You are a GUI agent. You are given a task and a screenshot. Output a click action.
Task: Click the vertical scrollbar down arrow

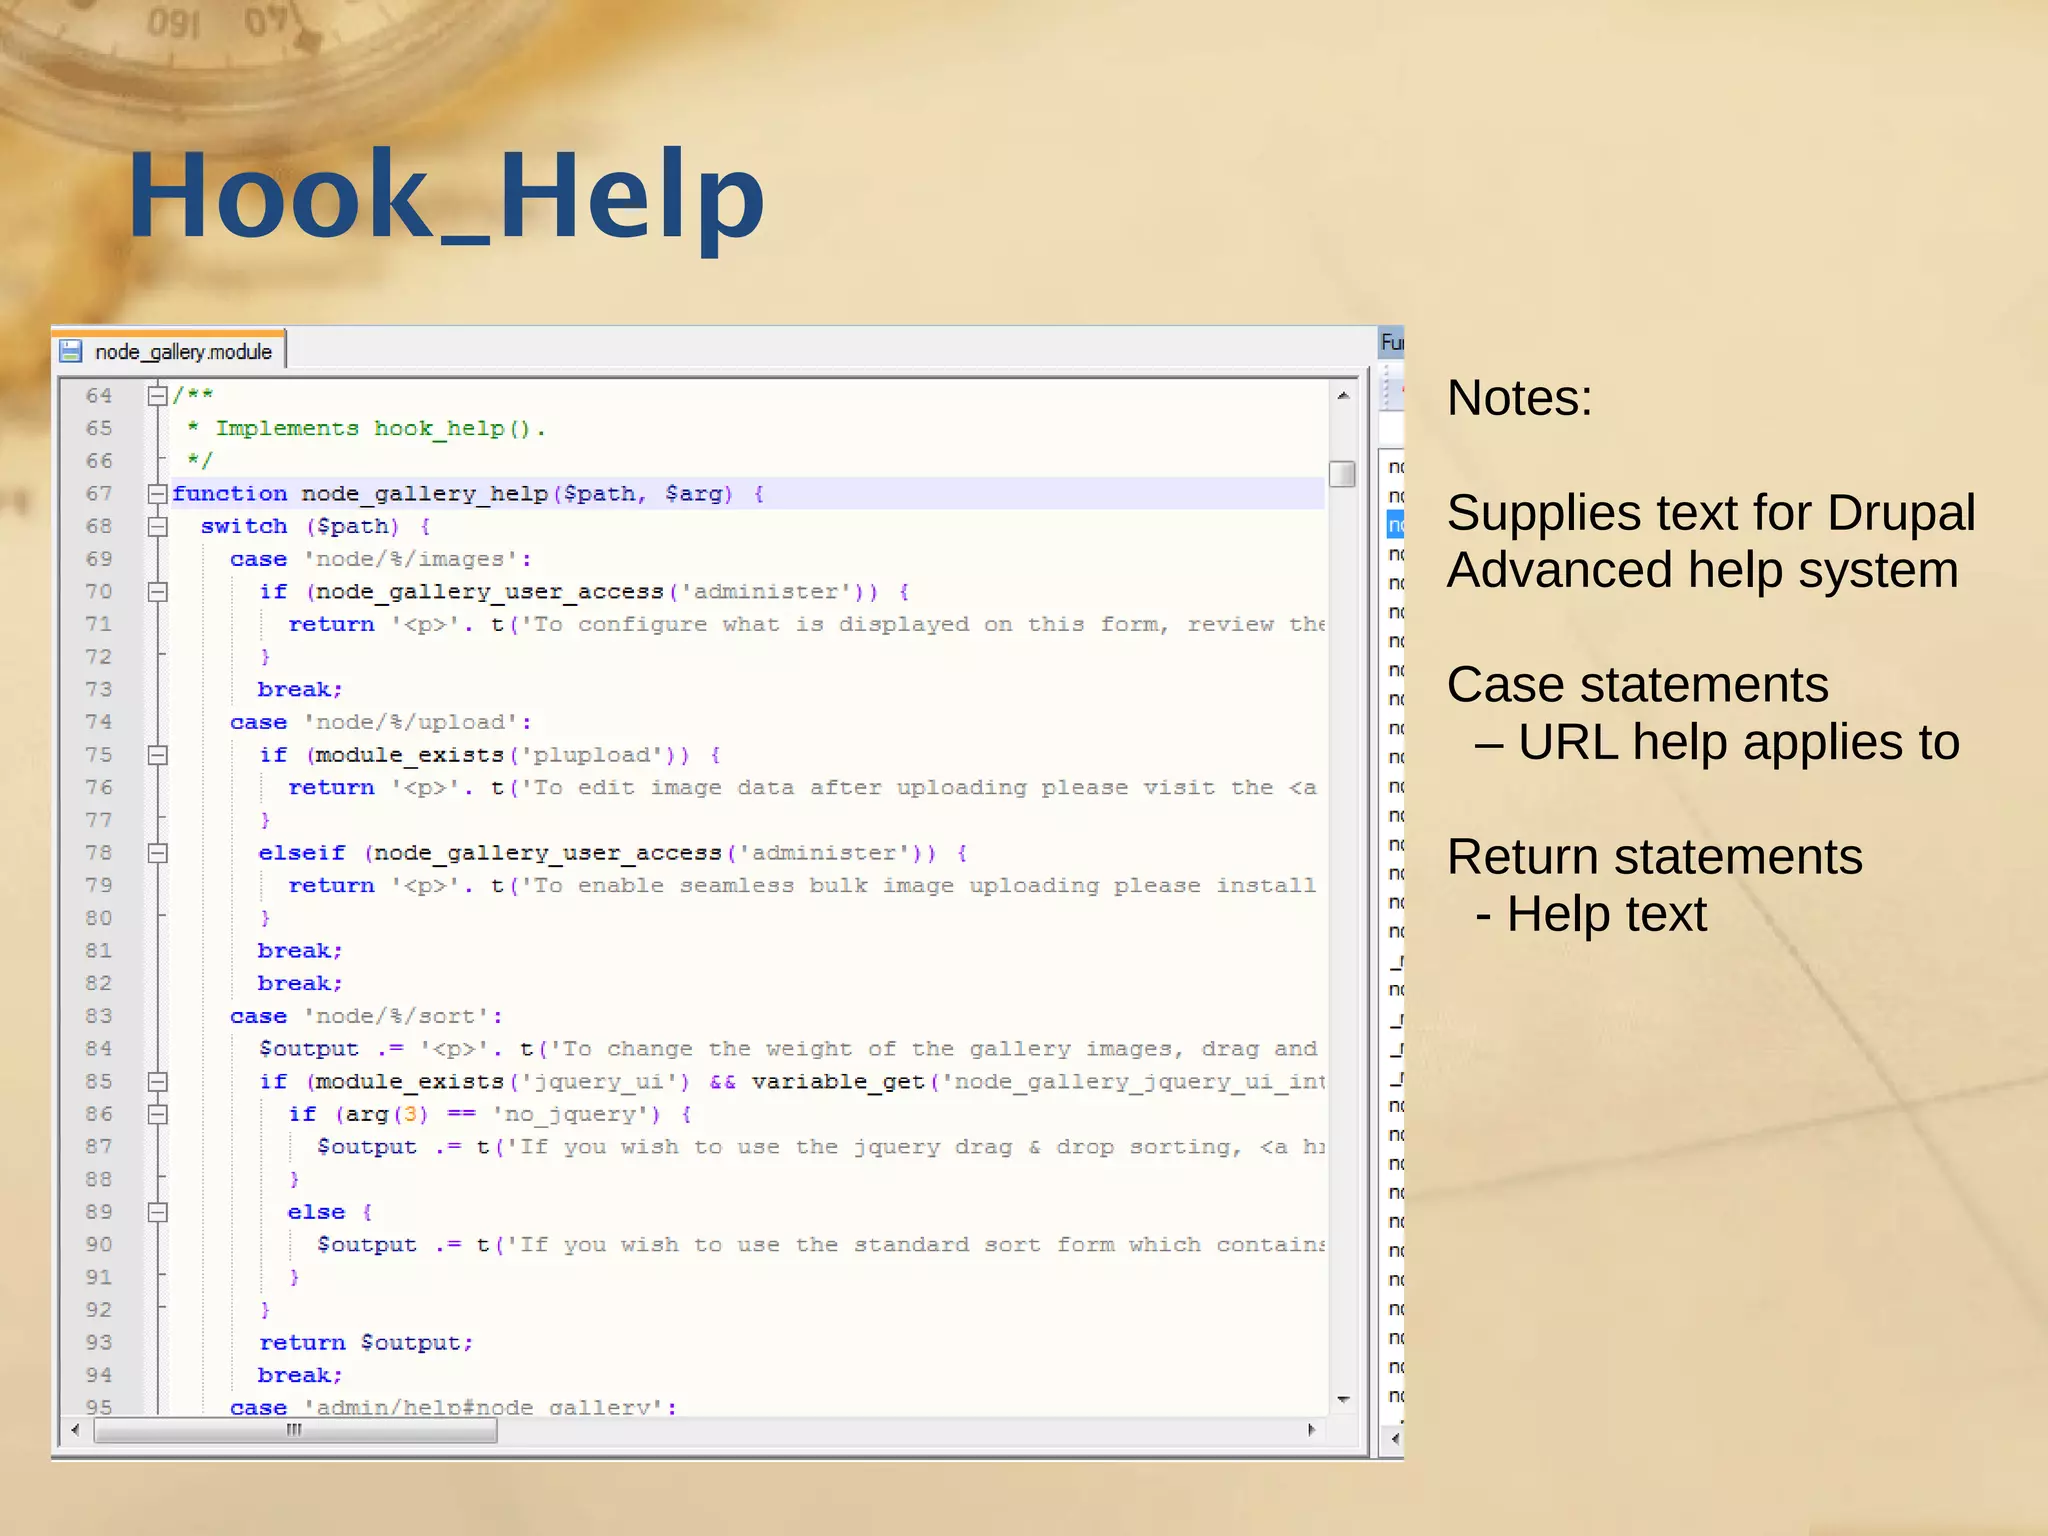click(1343, 1399)
